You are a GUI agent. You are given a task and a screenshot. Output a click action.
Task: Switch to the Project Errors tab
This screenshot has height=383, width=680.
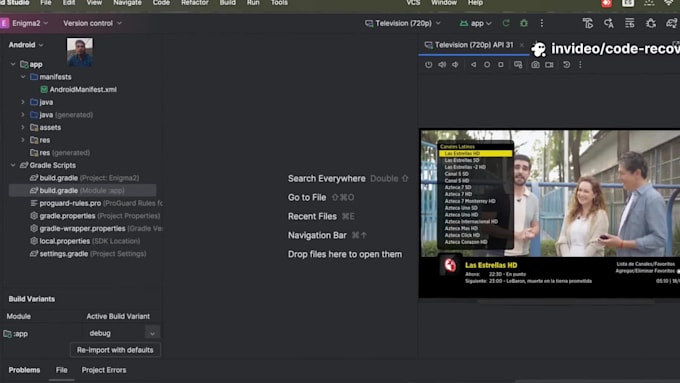[104, 370]
